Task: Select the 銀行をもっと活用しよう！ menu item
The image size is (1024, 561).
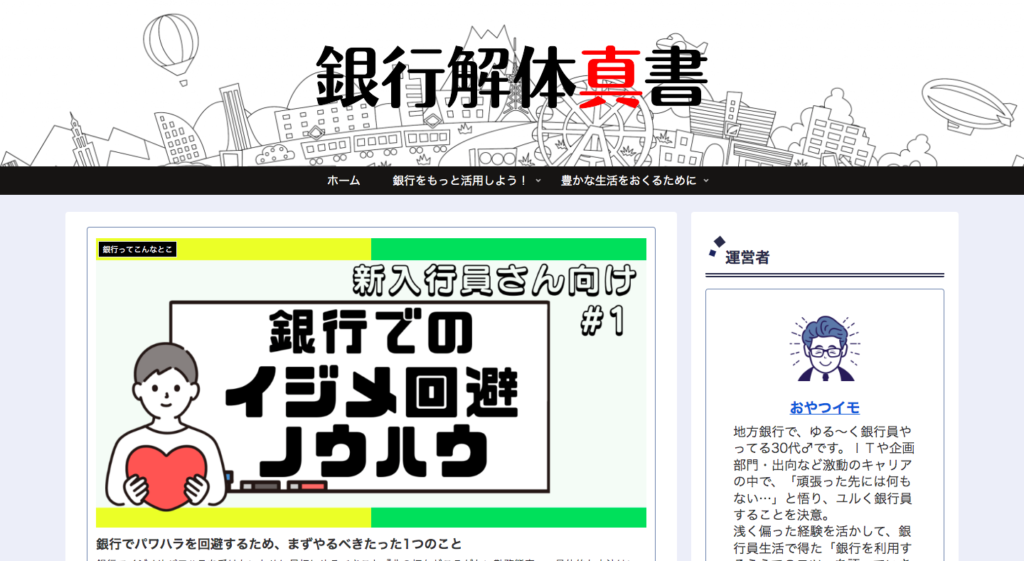Action: 459,181
